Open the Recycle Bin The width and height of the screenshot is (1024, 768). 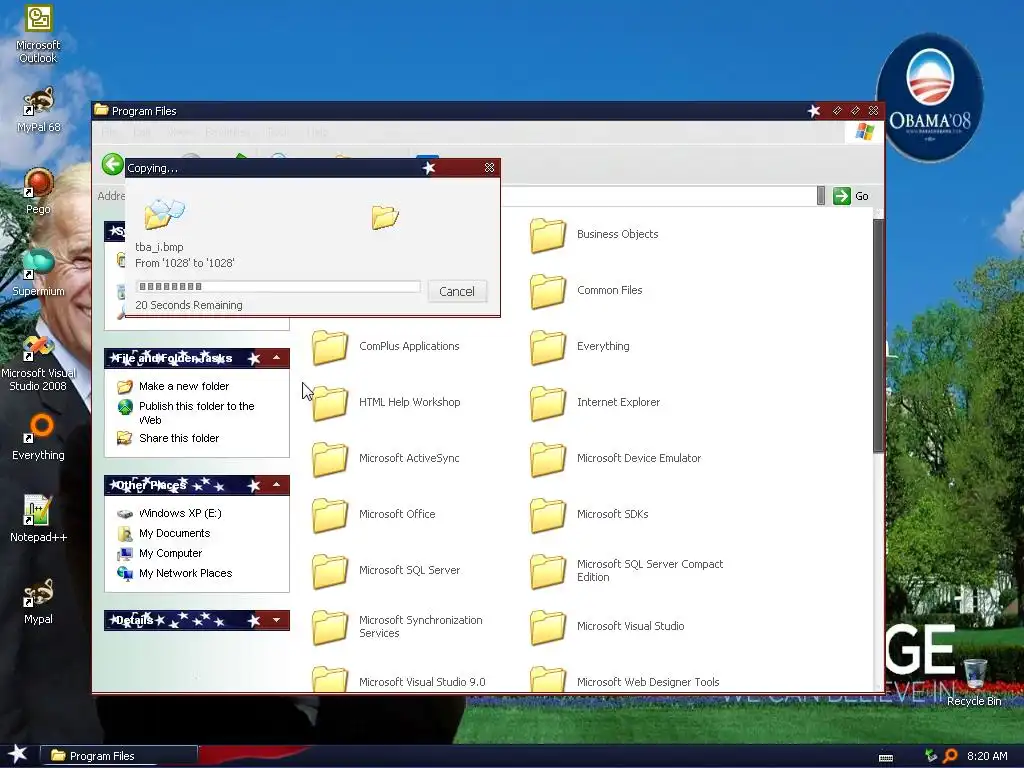coord(974,682)
